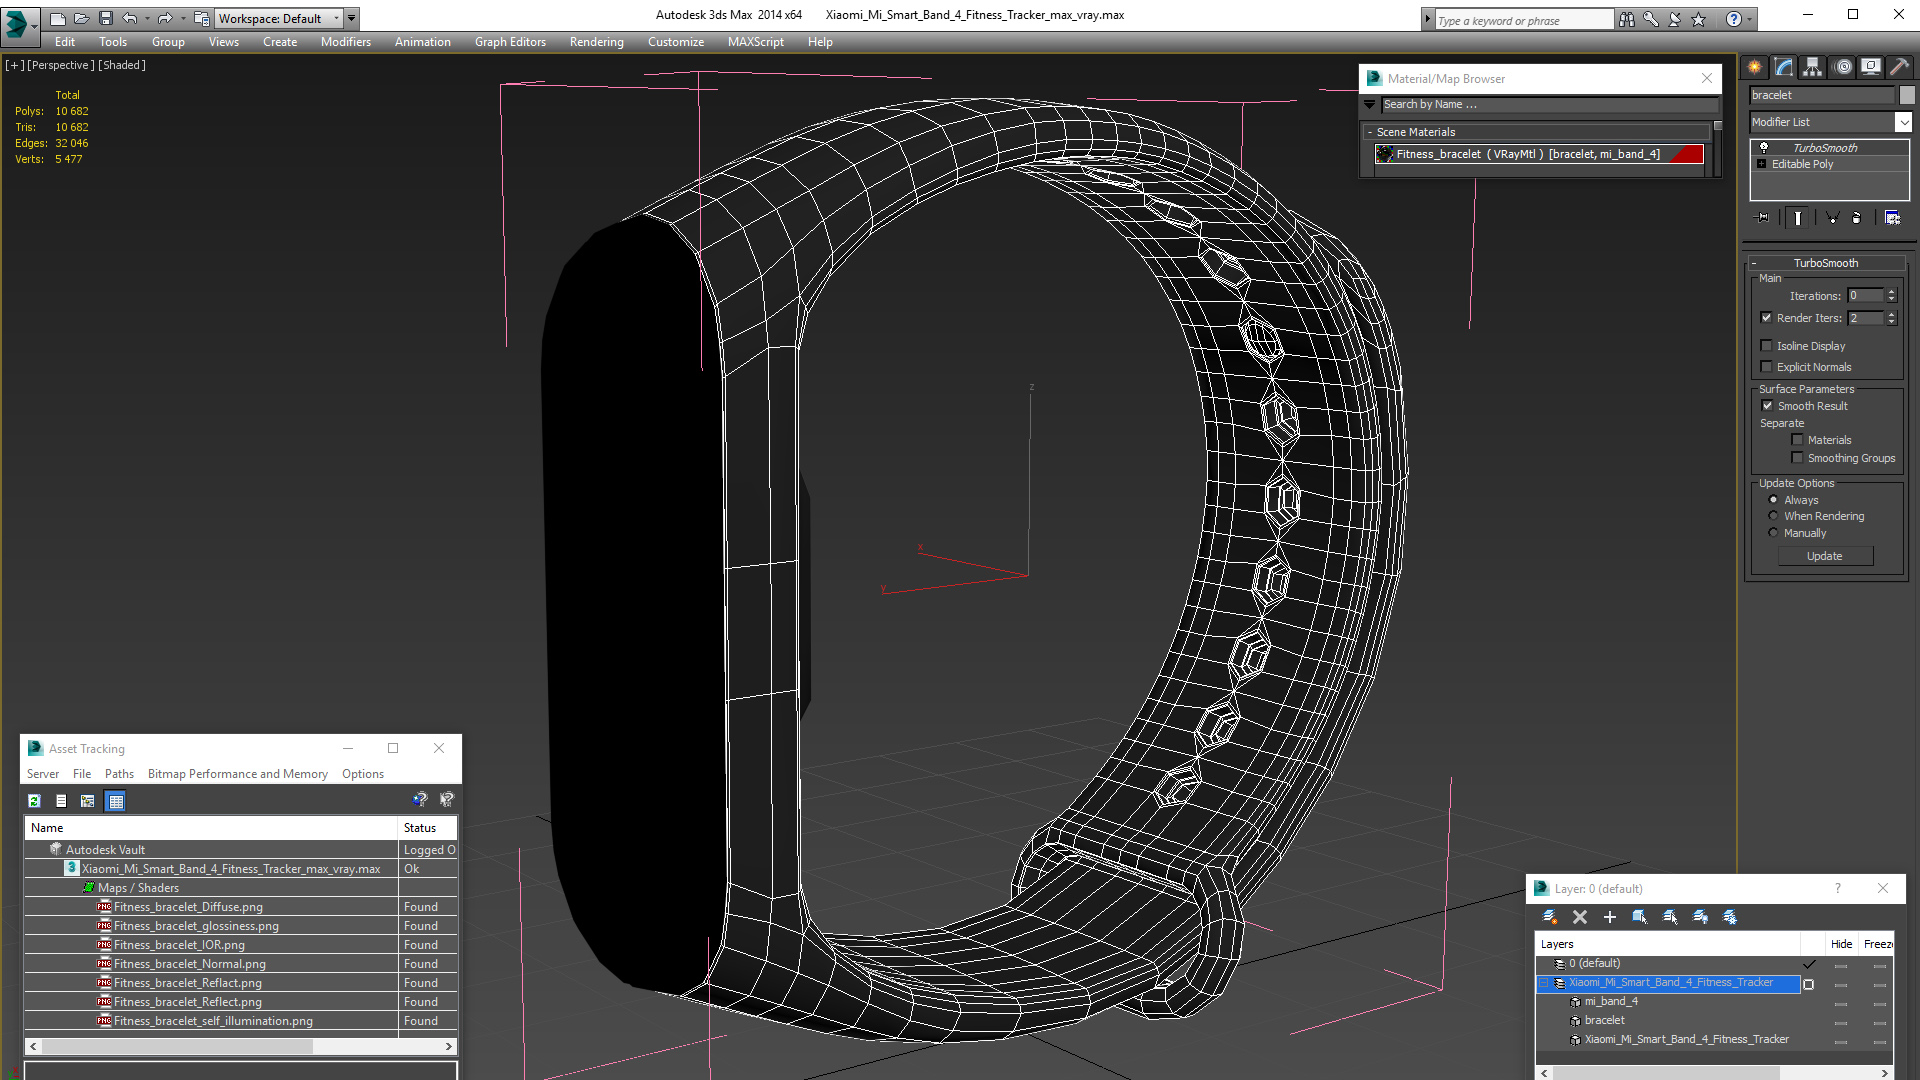Click Table View icon in Asset Tracking toolbar
Viewport: 1920px width, 1080px height.
pos(116,801)
